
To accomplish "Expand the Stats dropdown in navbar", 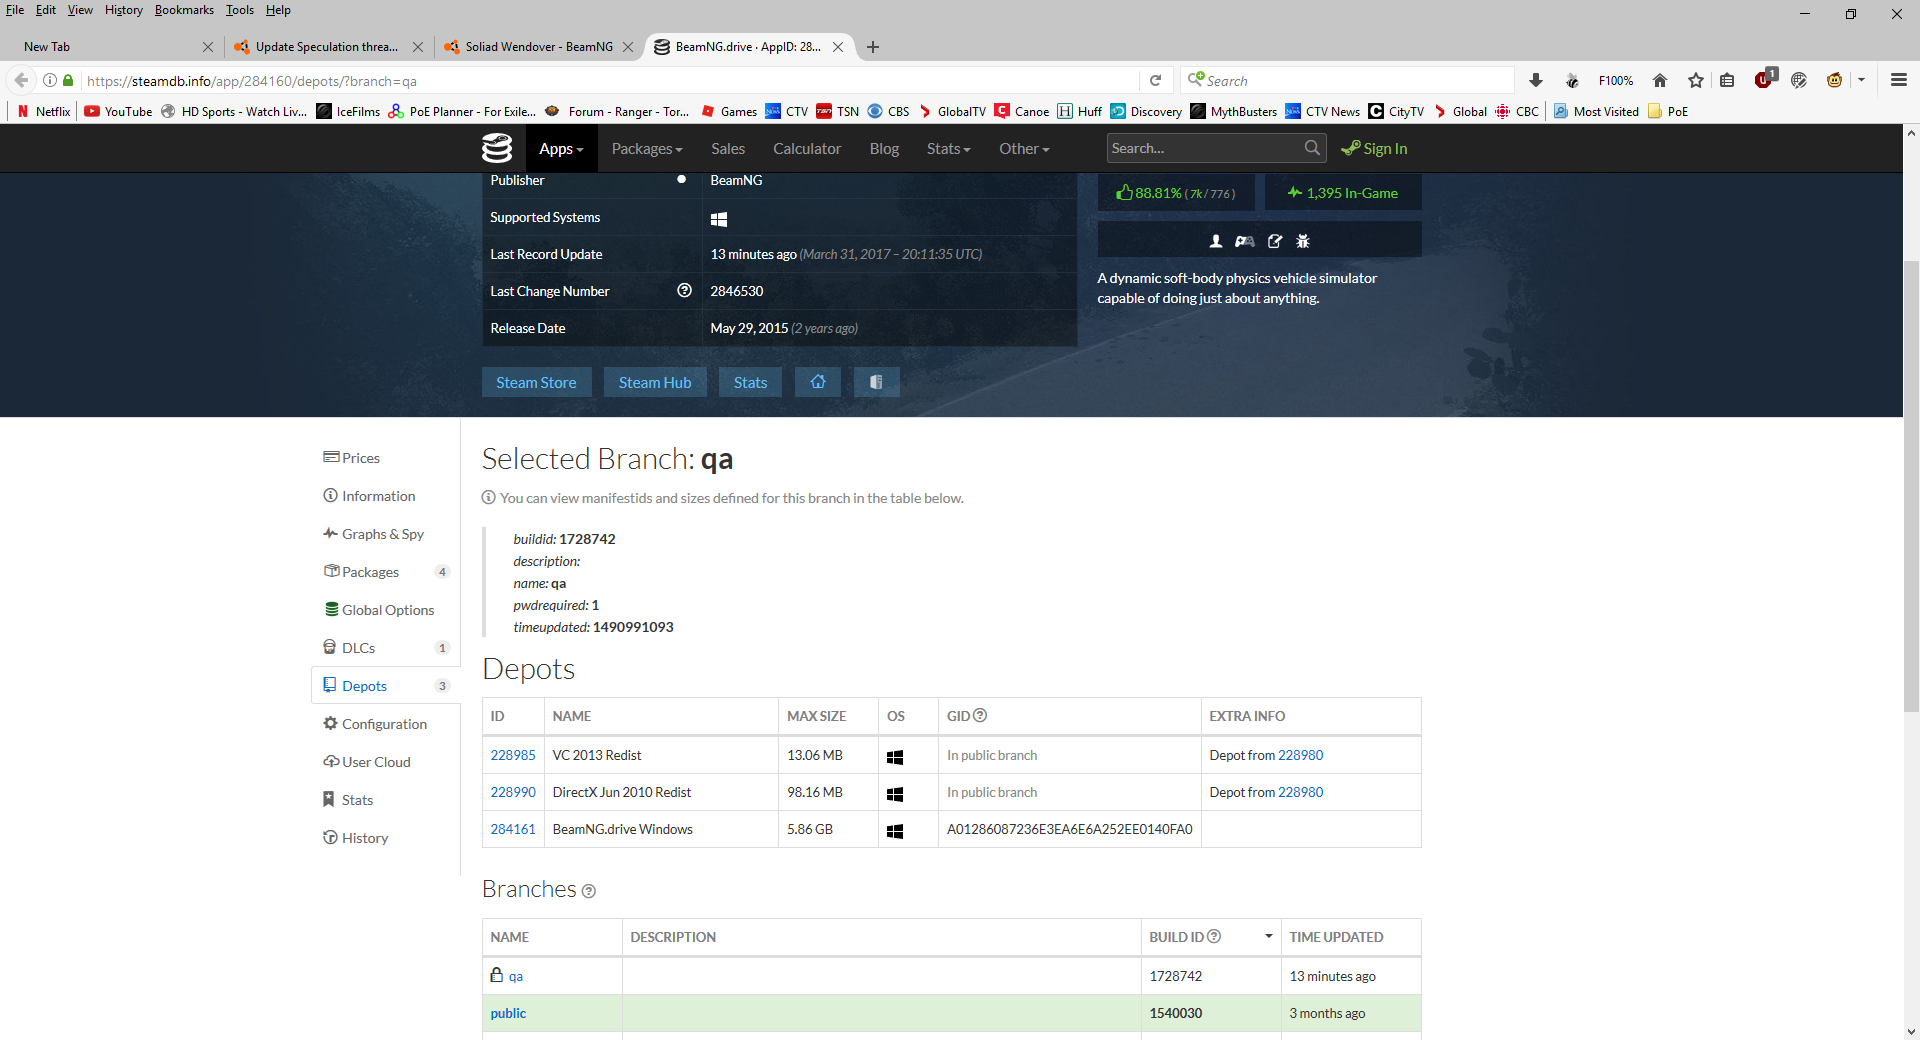I will coord(949,148).
